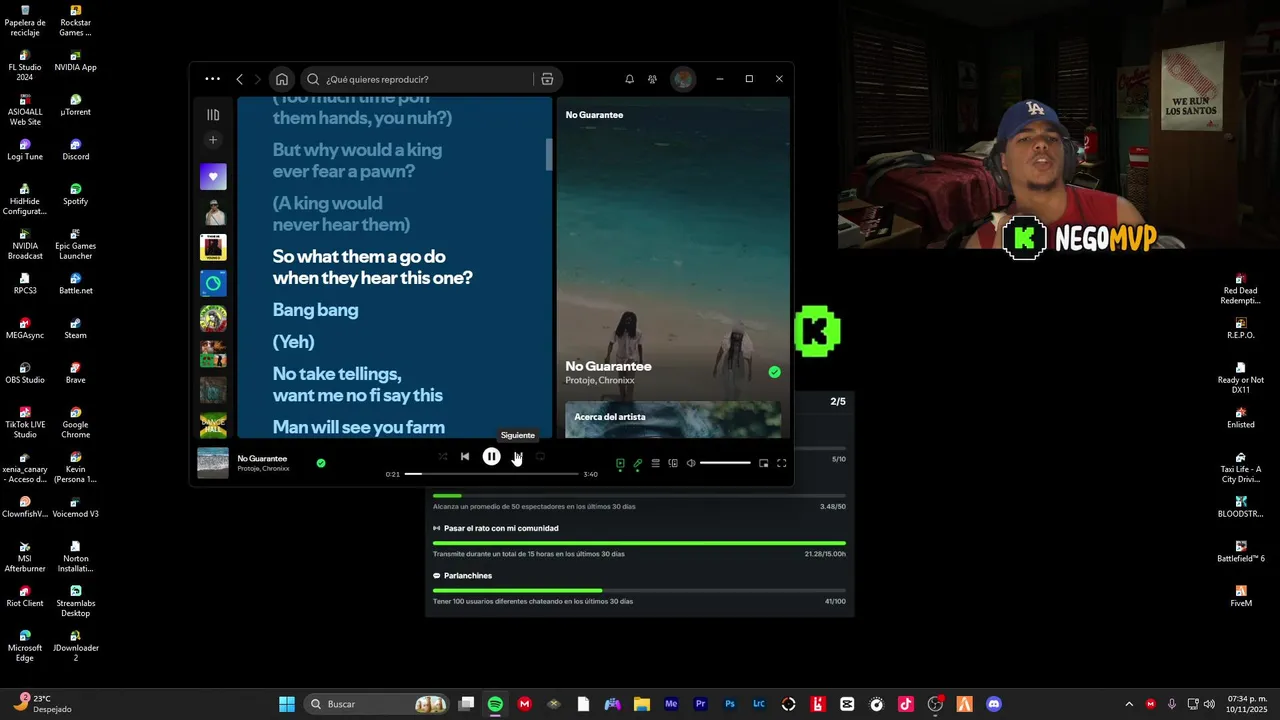
Task: Open the clock showing 07:34 p. m.
Action: 1247,704
